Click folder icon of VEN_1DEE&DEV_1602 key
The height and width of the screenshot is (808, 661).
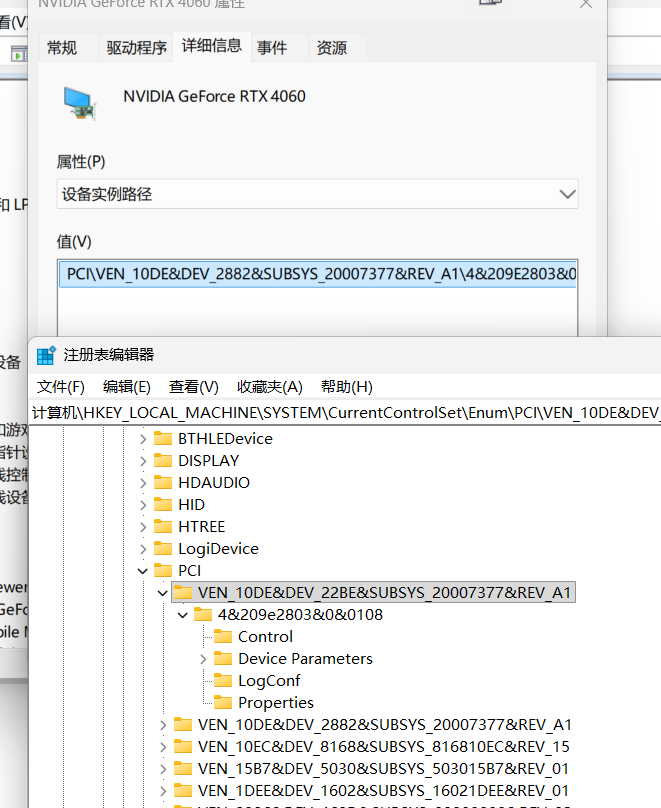(x=183, y=791)
